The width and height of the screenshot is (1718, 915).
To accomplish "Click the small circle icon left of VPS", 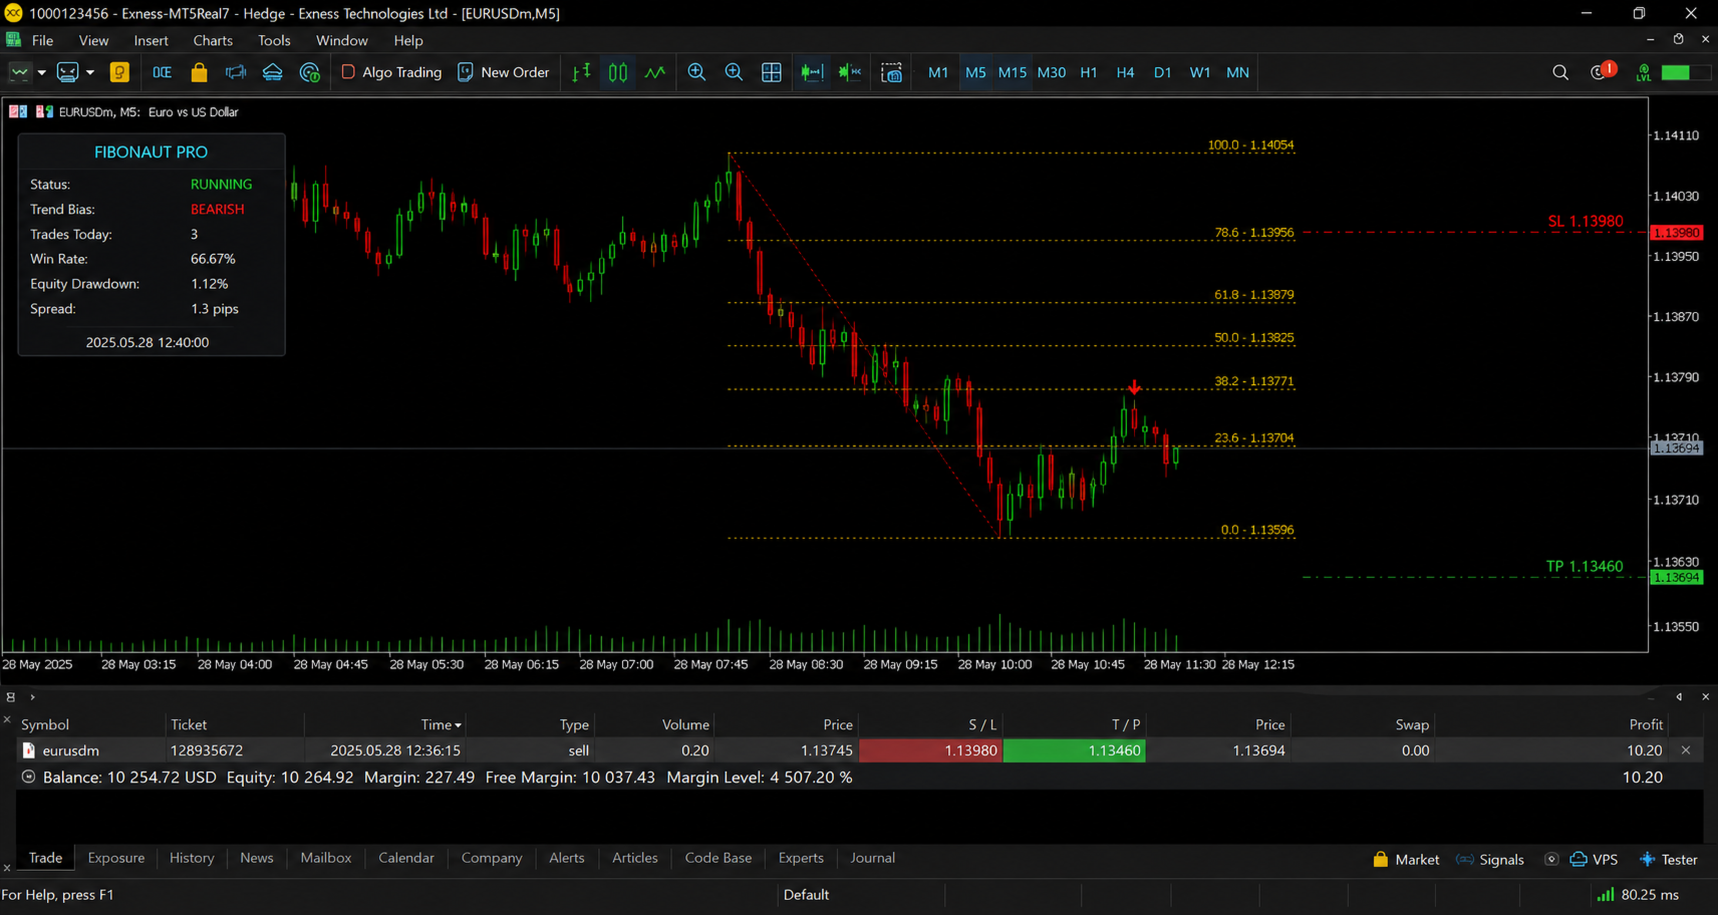I will click(x=1551, y=859).
